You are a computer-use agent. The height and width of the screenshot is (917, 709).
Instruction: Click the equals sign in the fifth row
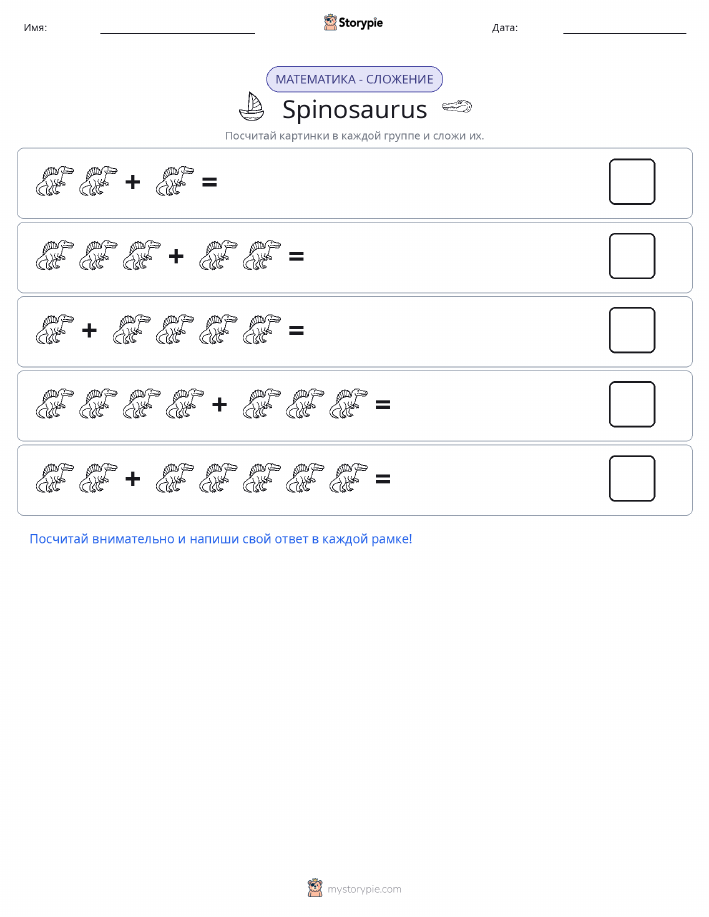(383, 479)
